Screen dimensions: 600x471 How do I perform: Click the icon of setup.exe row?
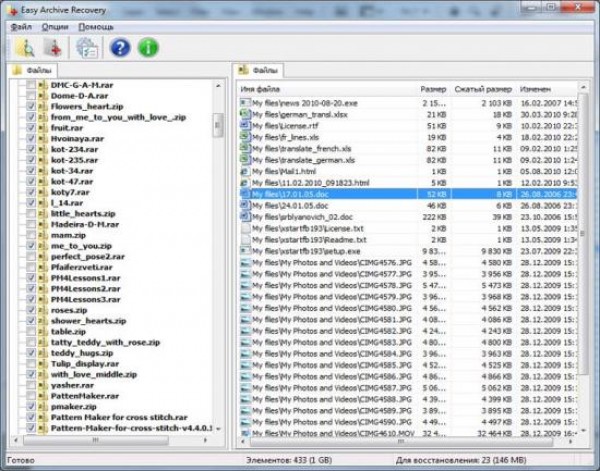pos(245,251)
